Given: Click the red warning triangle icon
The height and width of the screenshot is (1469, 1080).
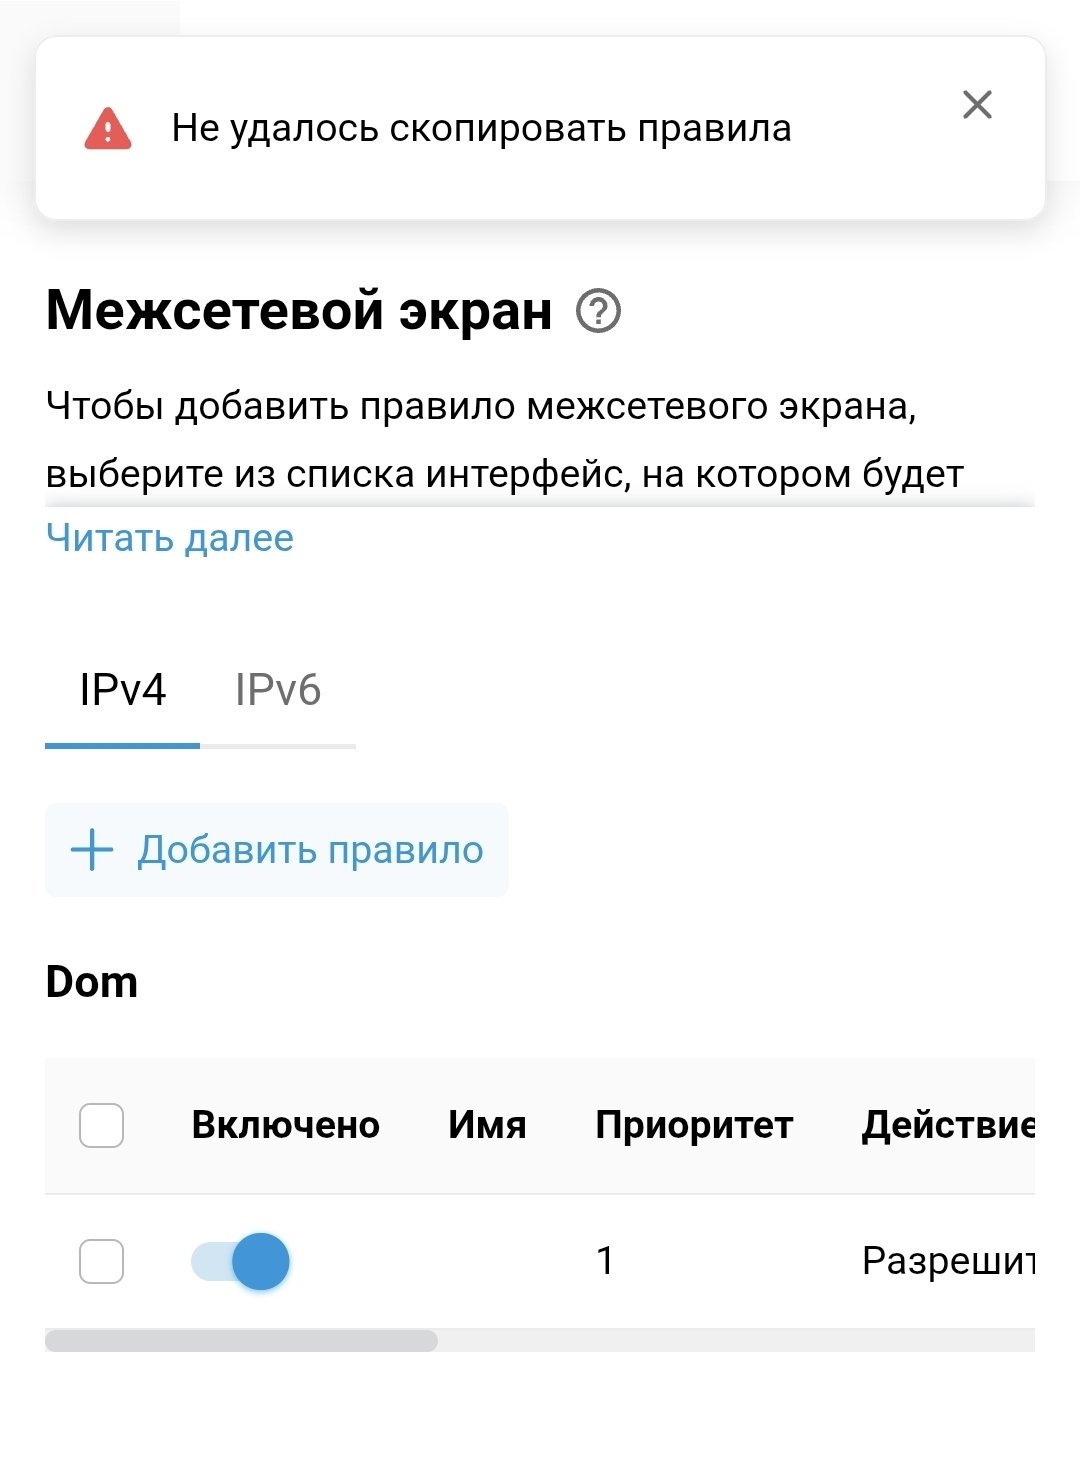Looking at the screenshot, I should coord(108,129).
